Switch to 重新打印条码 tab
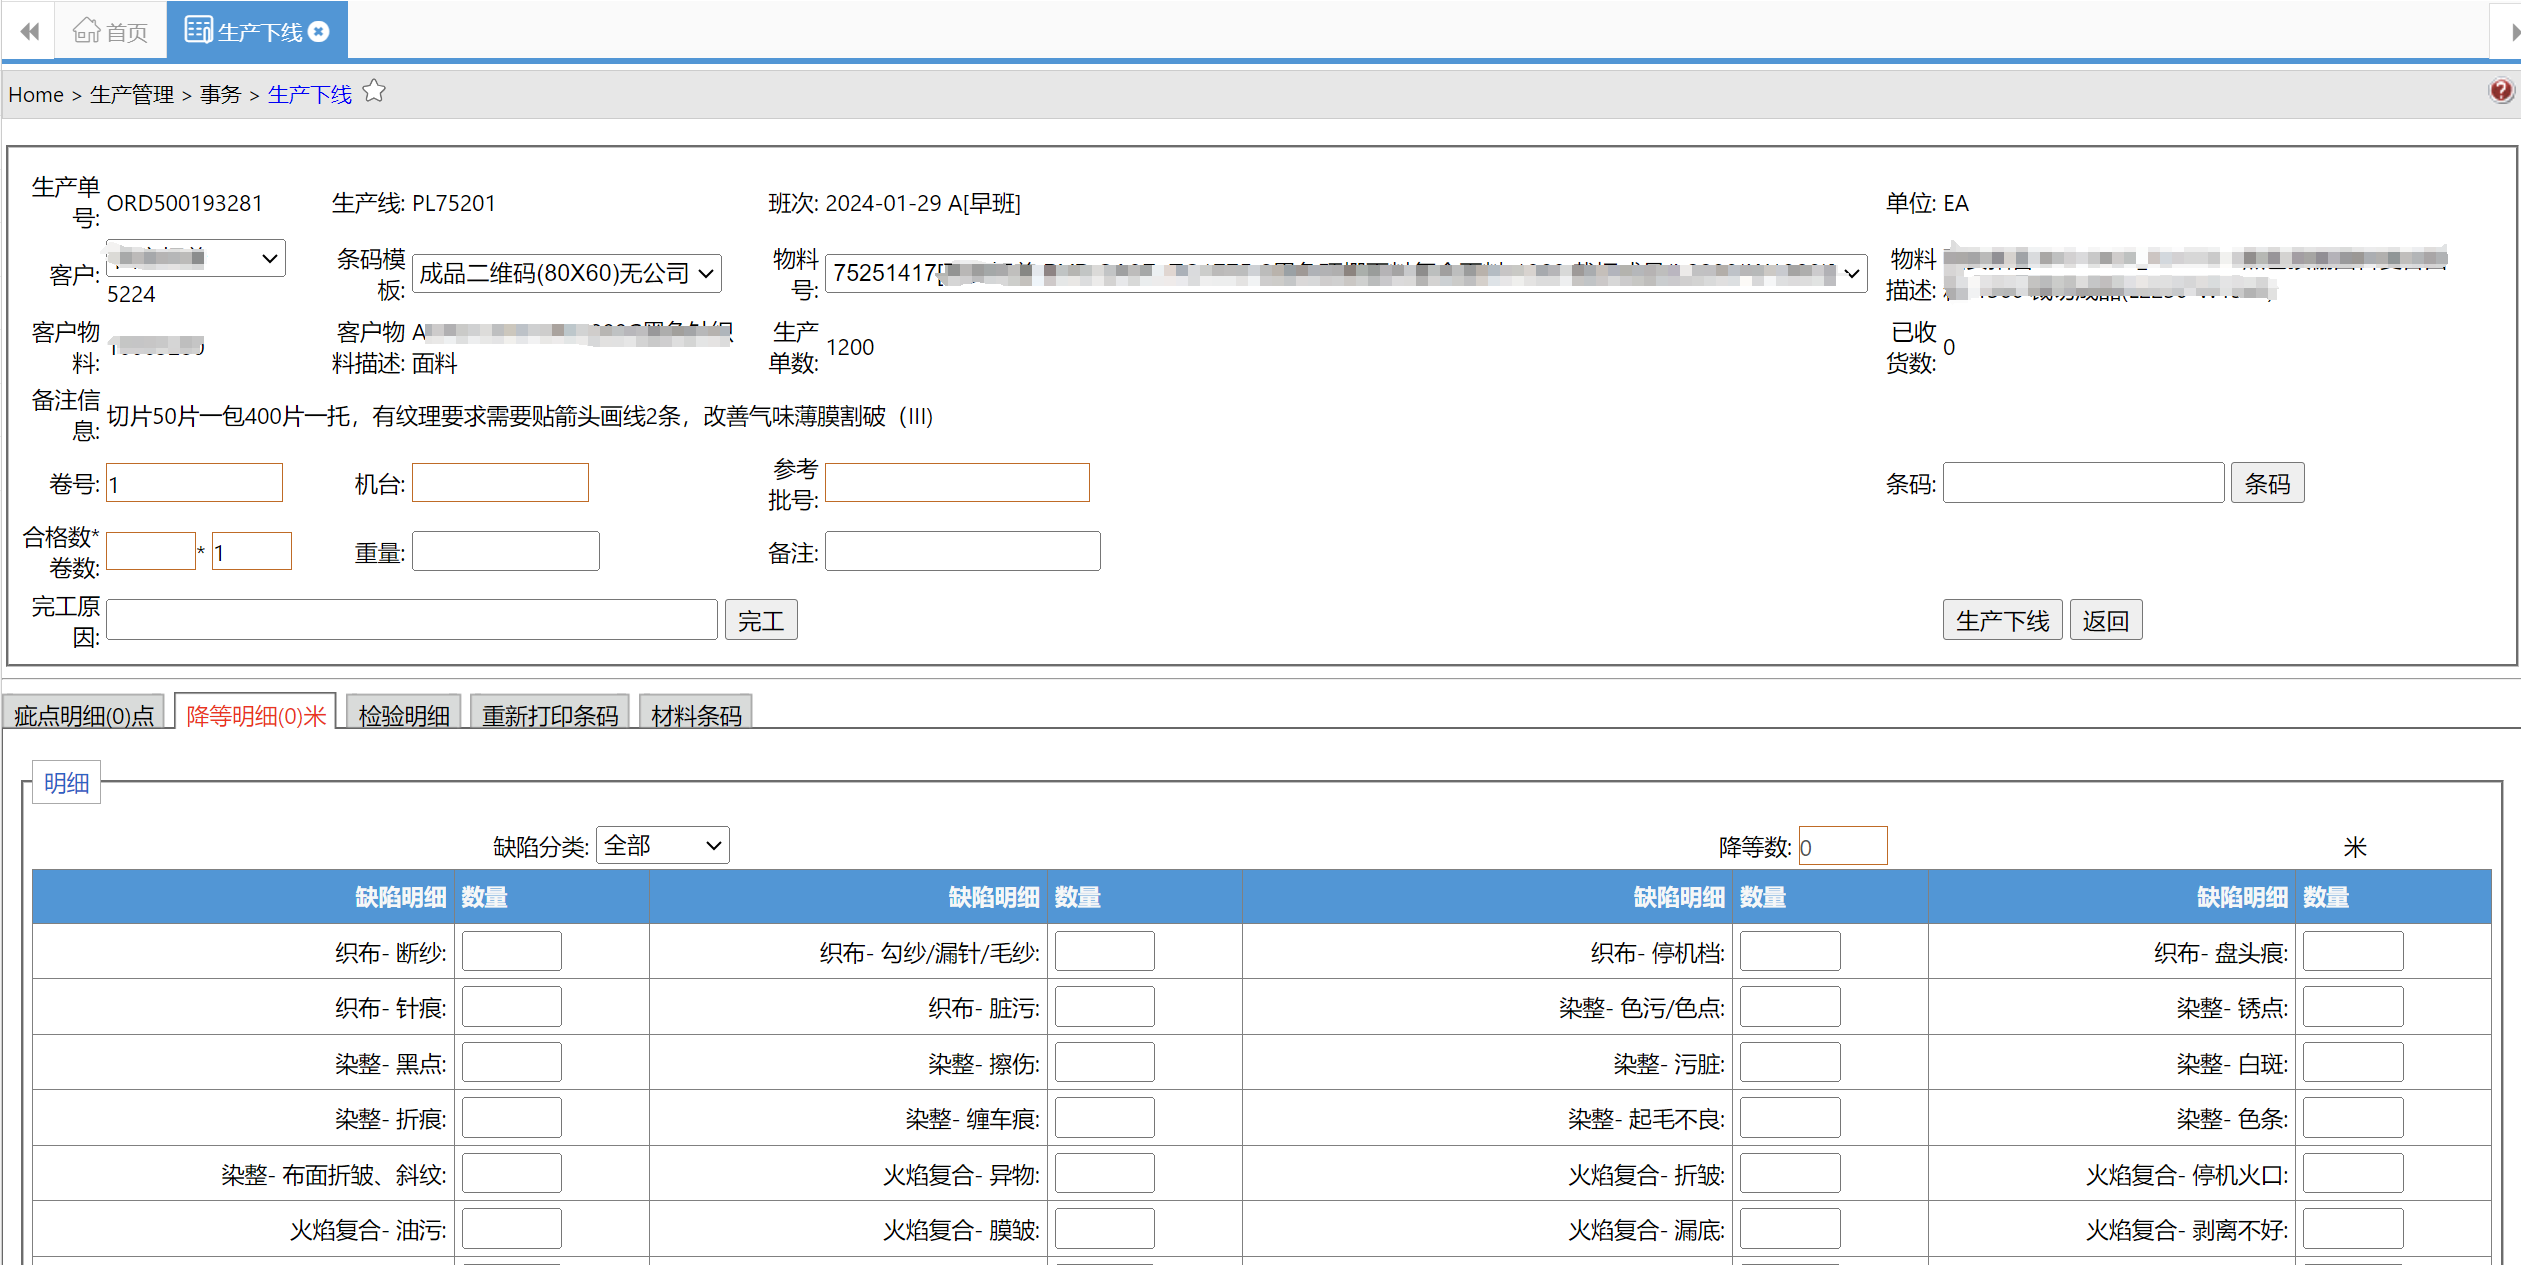 [x=550, y=714]
